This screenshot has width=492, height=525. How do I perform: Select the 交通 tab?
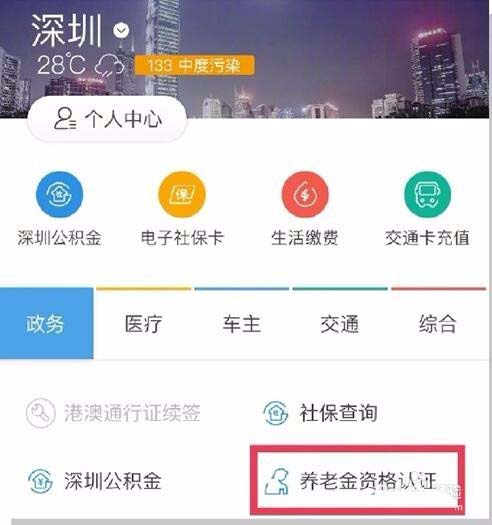[340, 324]
